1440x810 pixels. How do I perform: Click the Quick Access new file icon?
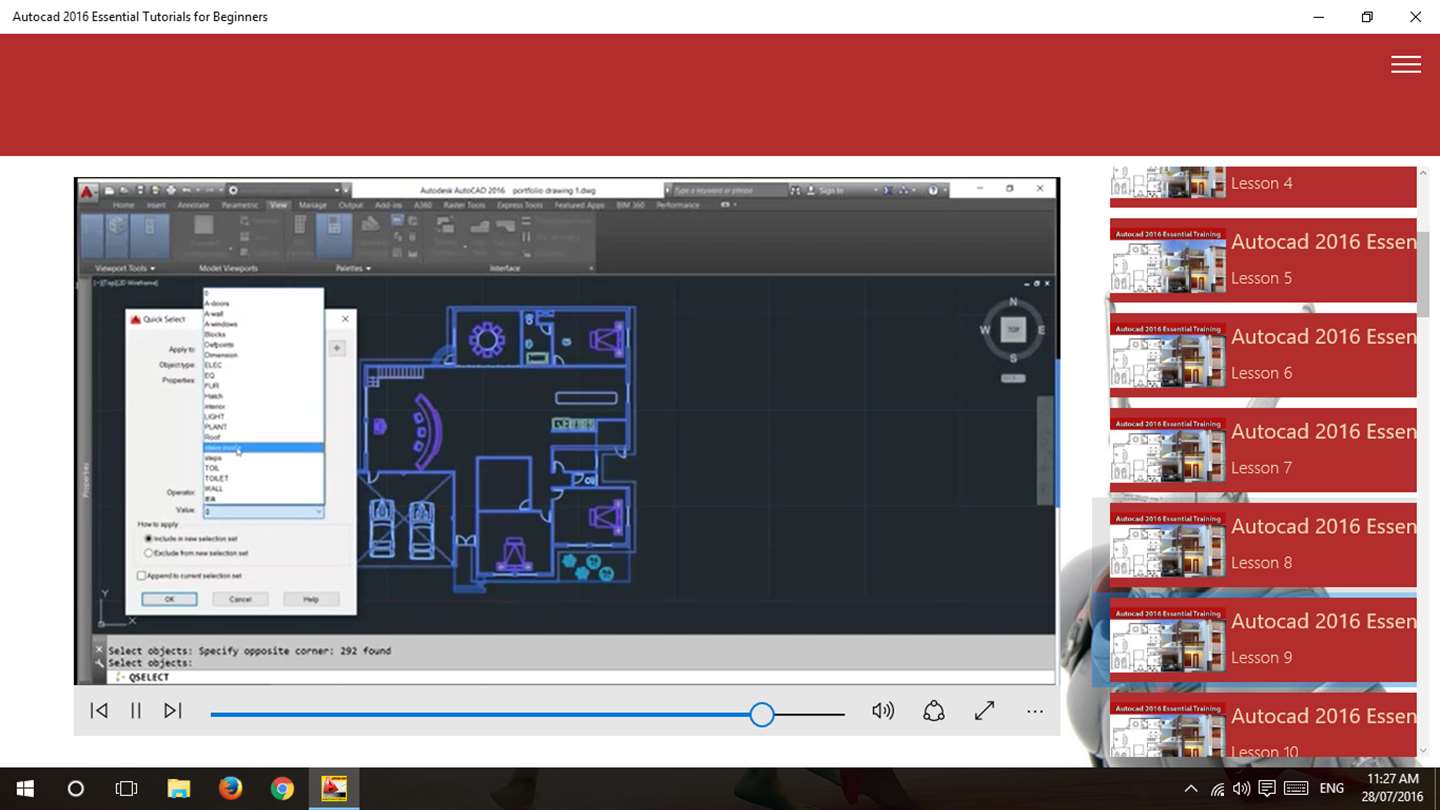(109, 190)
